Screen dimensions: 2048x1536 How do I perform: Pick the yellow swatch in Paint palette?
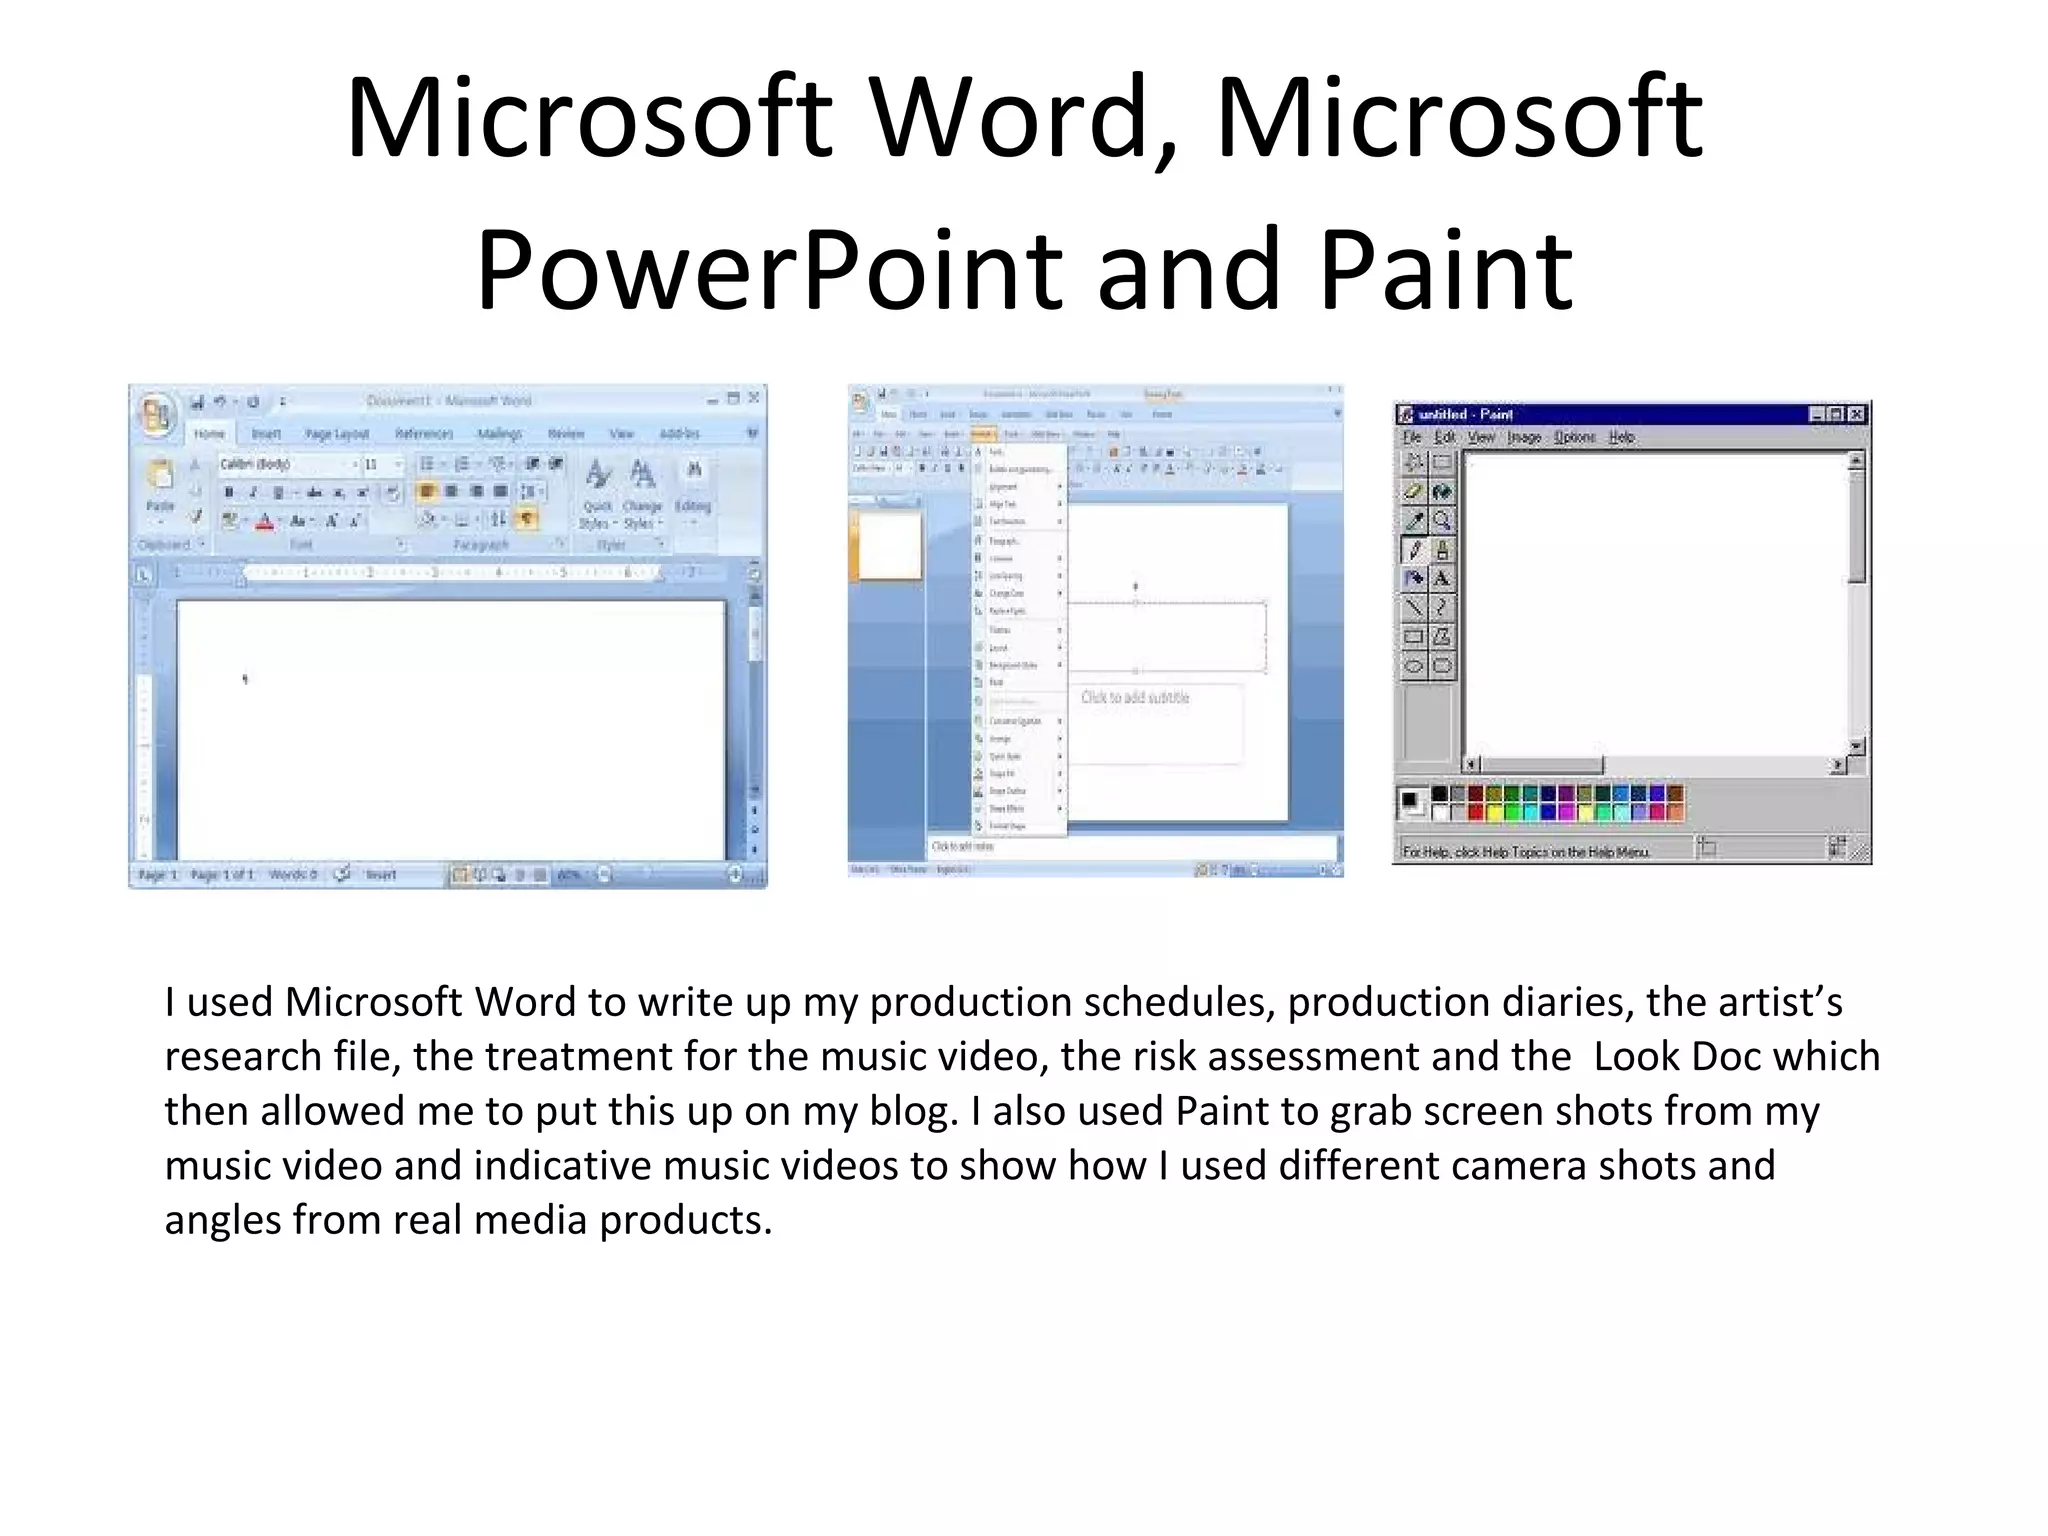tap(1494, 812)
